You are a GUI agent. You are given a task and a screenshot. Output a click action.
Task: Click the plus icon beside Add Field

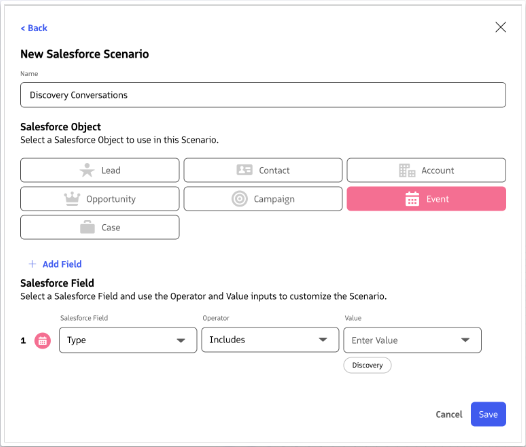tap(33, 264)
